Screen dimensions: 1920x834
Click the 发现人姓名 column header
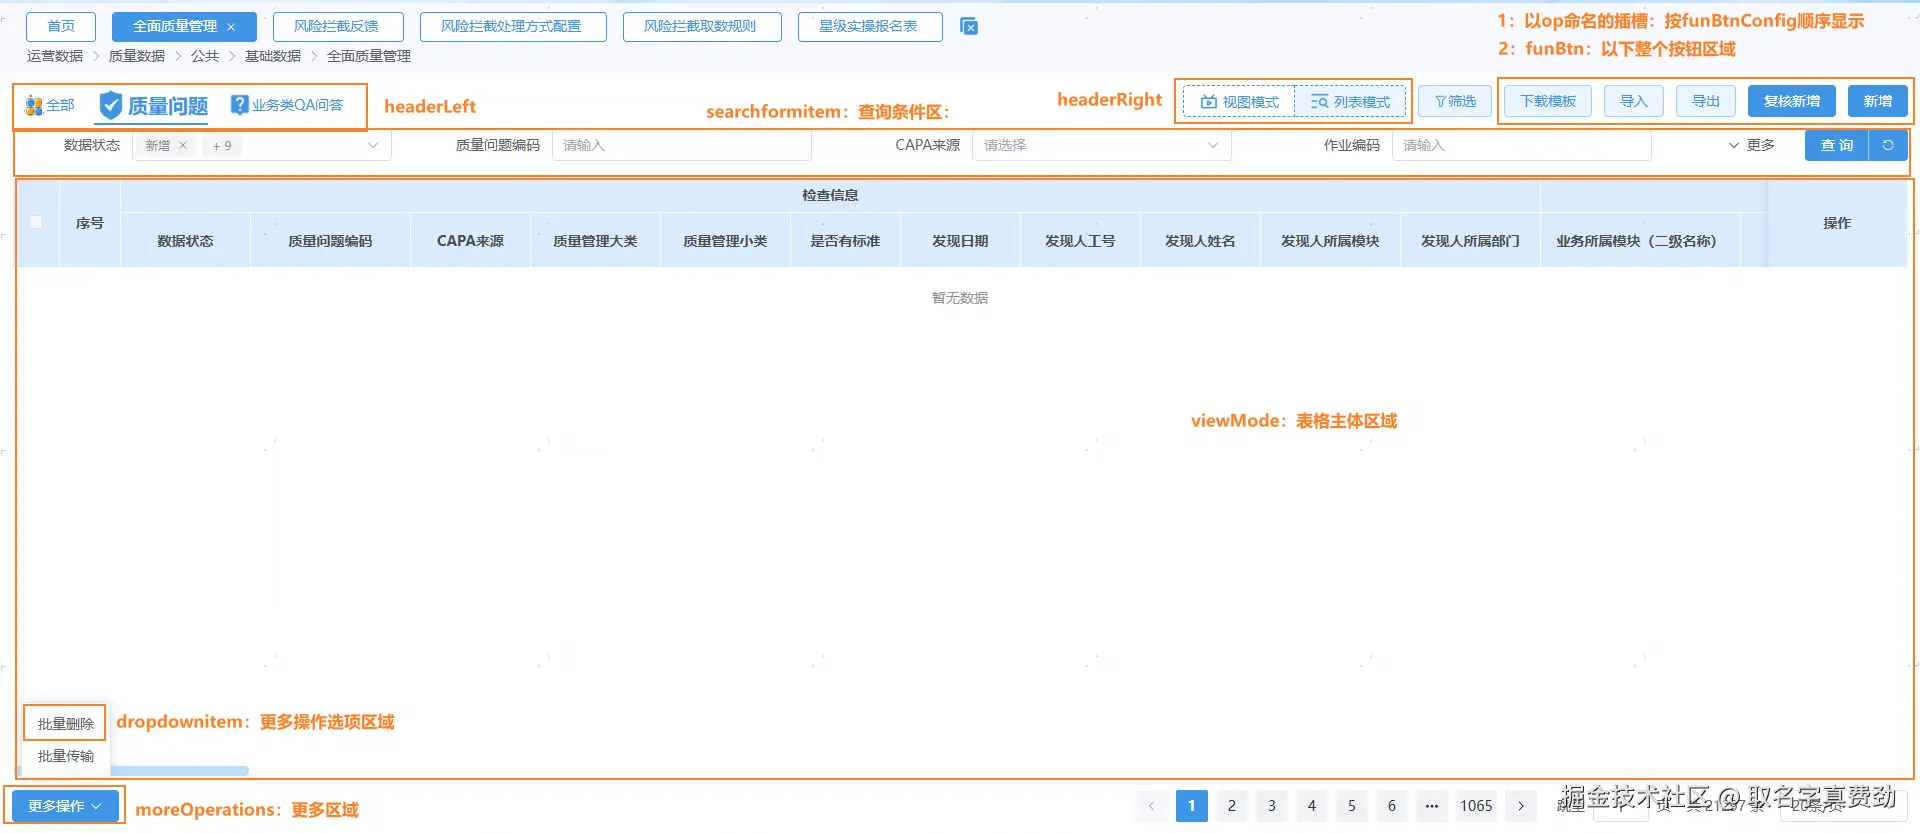(x=1200, y=241)
